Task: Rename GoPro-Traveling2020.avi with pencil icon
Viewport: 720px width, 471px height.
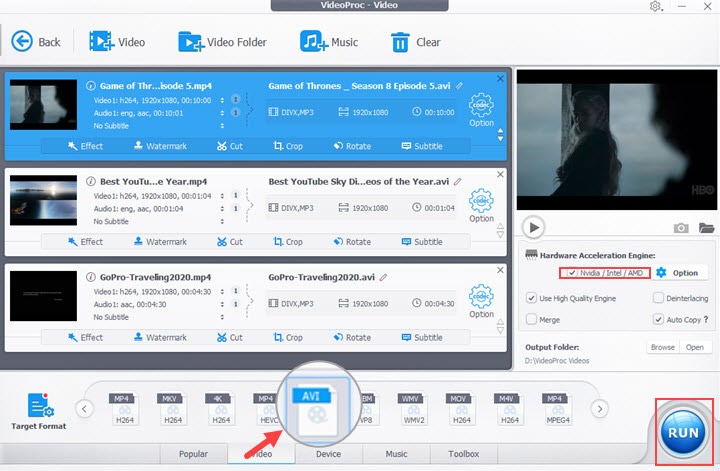Action: pyautogui.click(x=383, y=277)
